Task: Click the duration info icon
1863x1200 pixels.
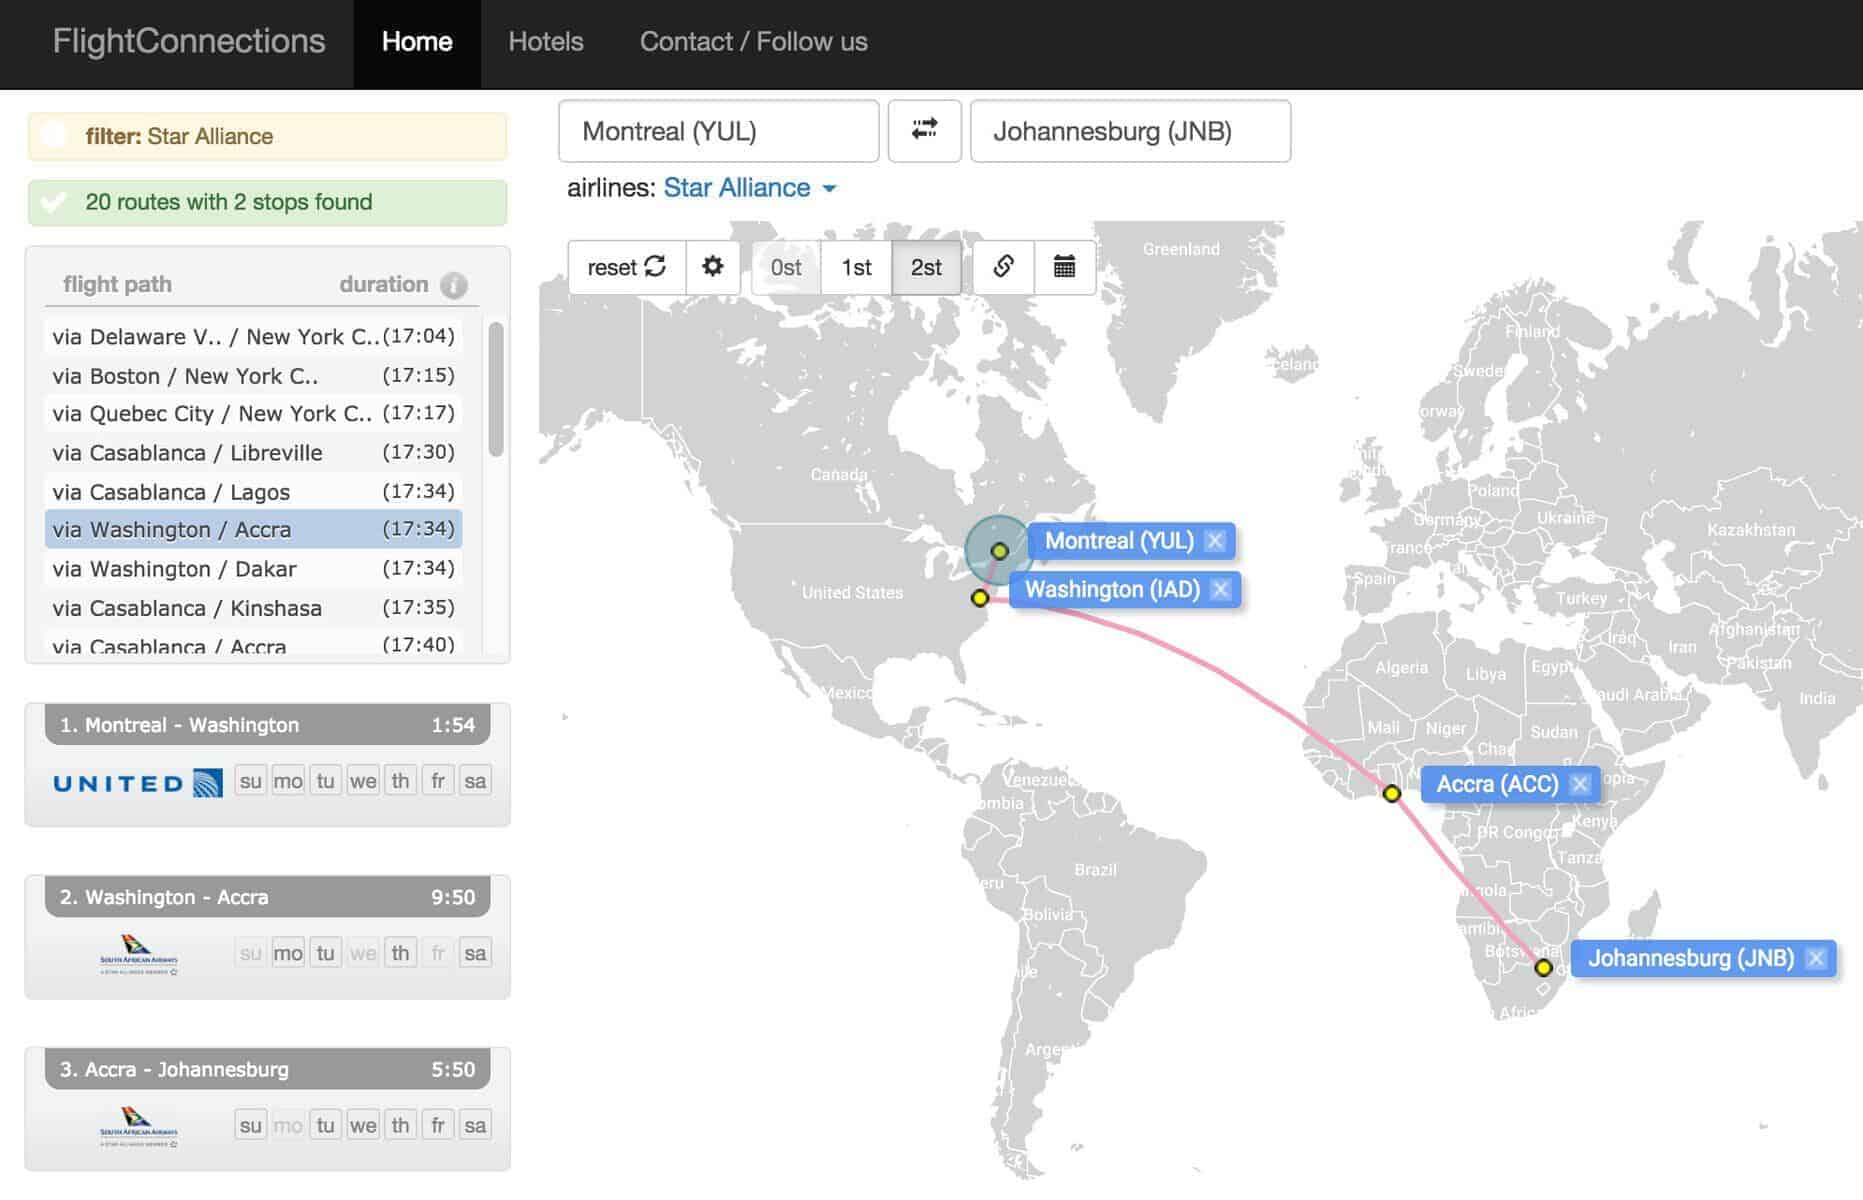Action: [x=454, y=285]
